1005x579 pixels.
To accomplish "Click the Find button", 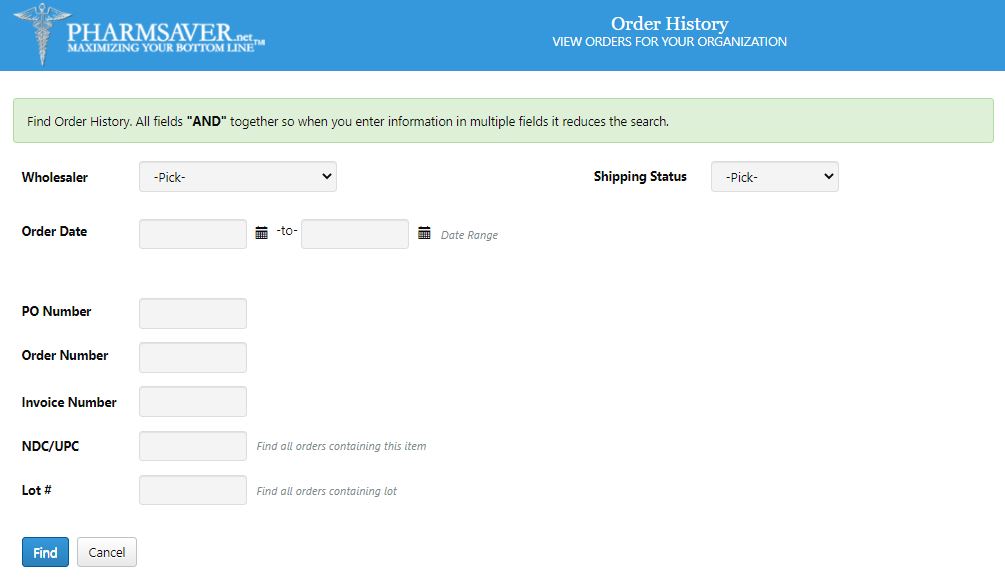I will (x=45, y=552).
